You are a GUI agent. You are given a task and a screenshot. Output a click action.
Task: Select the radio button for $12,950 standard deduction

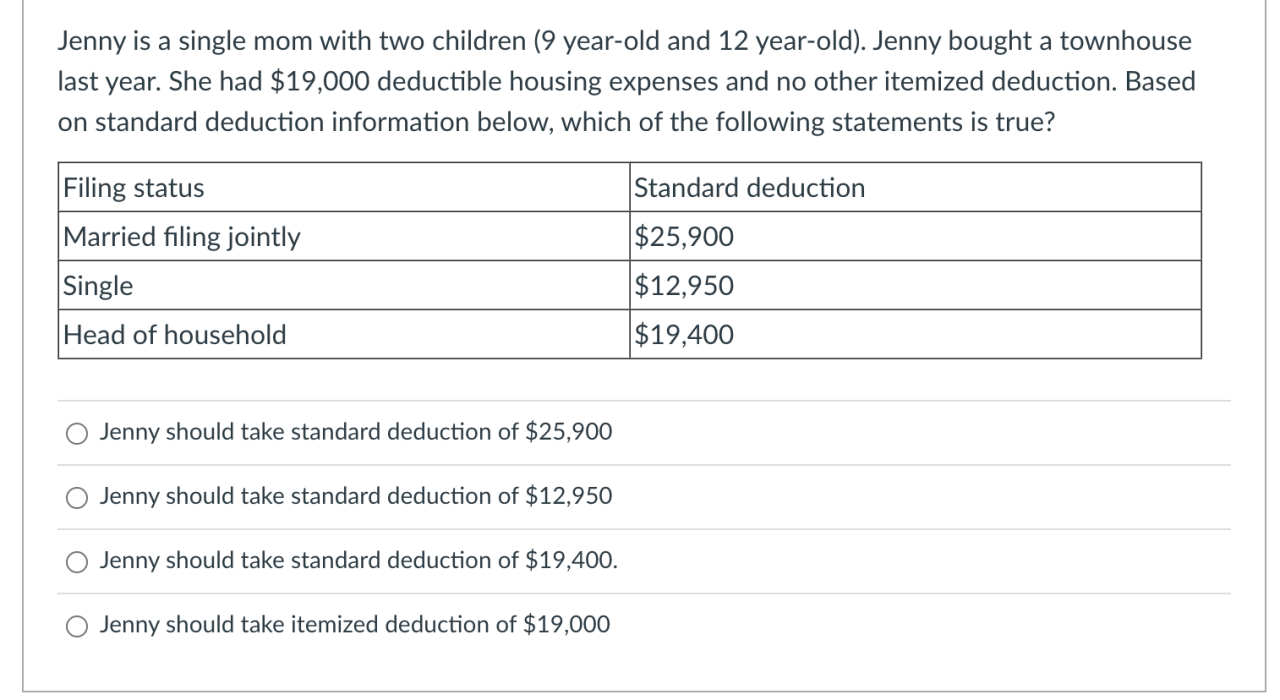[77, 497]
